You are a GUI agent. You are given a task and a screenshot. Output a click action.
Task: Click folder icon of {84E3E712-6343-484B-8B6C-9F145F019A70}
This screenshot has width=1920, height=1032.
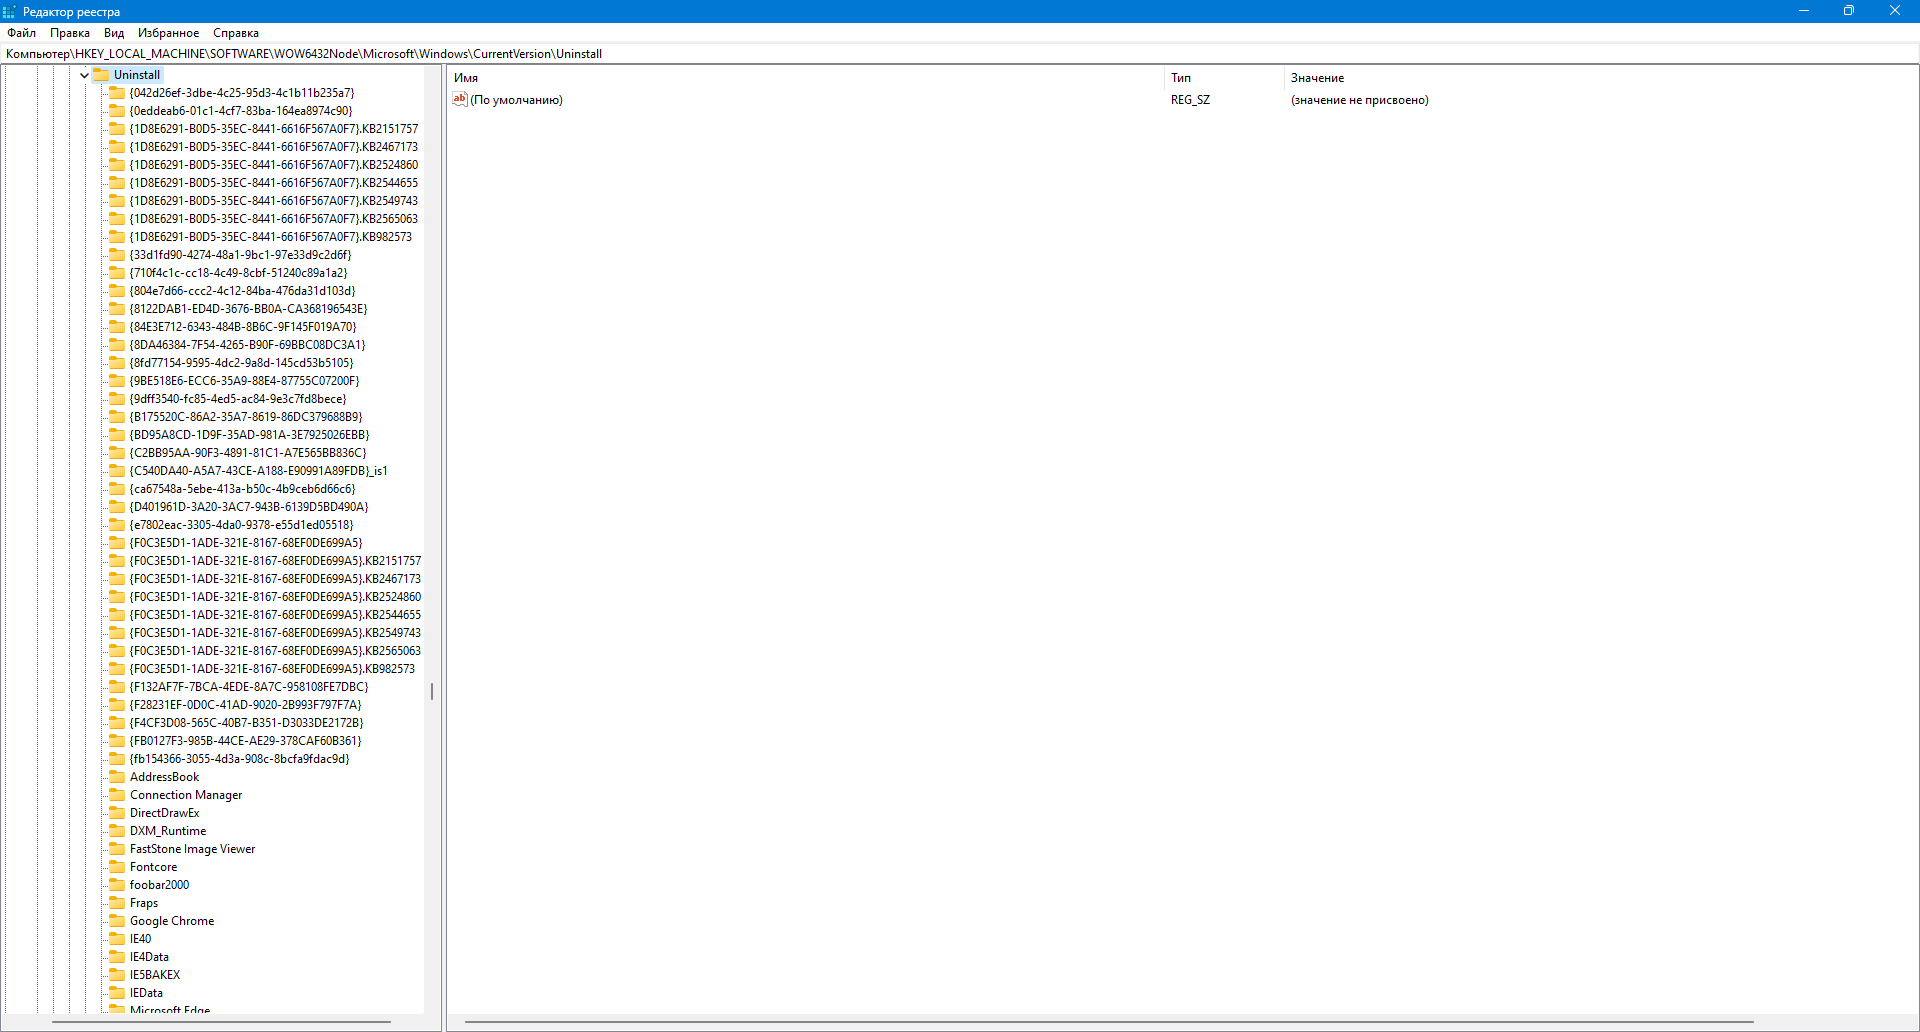pyautogui.click(x=117, y=327)
